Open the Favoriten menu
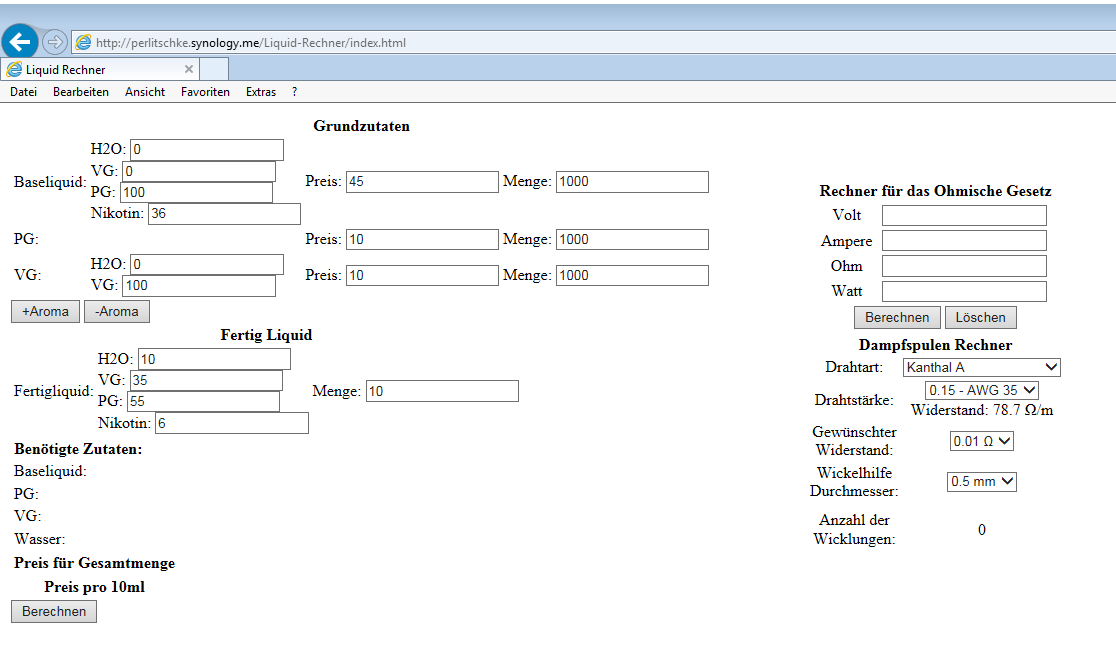This screenshot has width=1116, height=664. [205, 92]
